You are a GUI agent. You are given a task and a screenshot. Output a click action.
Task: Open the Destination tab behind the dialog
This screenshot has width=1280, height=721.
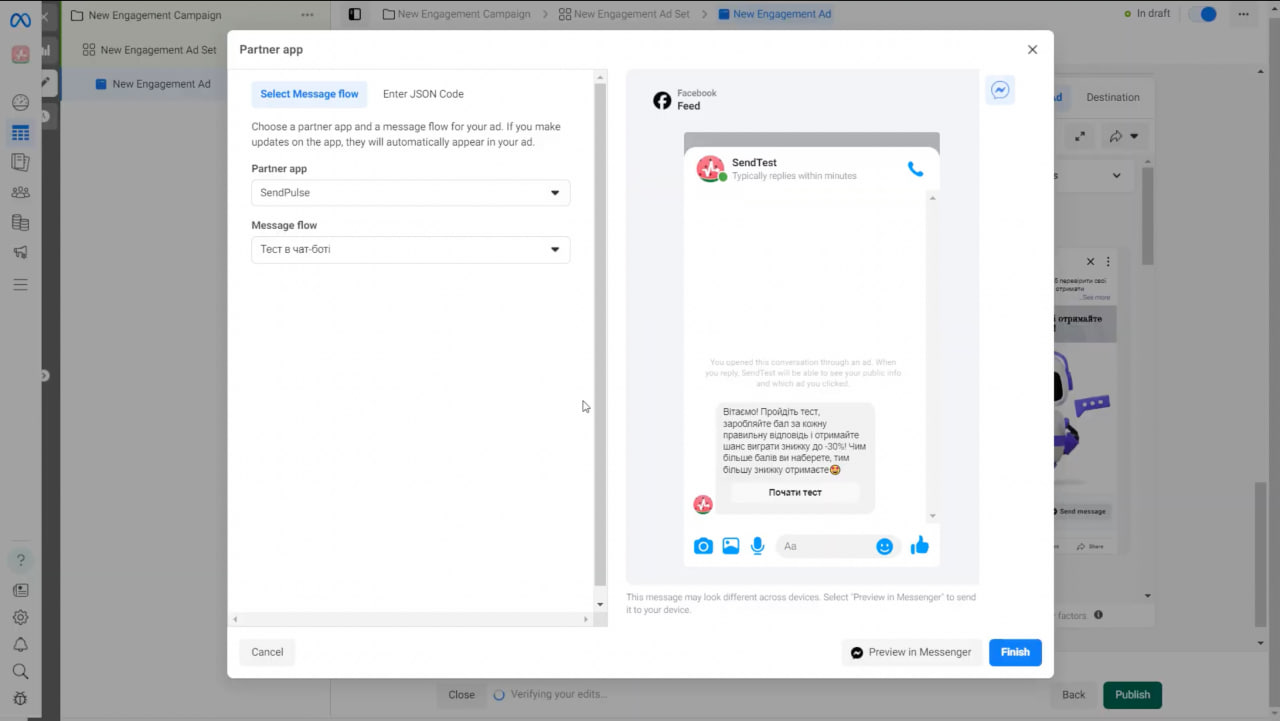pos(1113,97)
